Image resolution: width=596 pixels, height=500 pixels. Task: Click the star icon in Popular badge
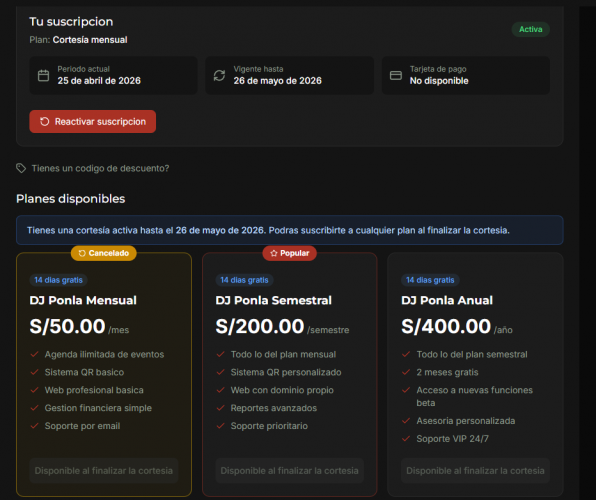[x=274, y=253]
